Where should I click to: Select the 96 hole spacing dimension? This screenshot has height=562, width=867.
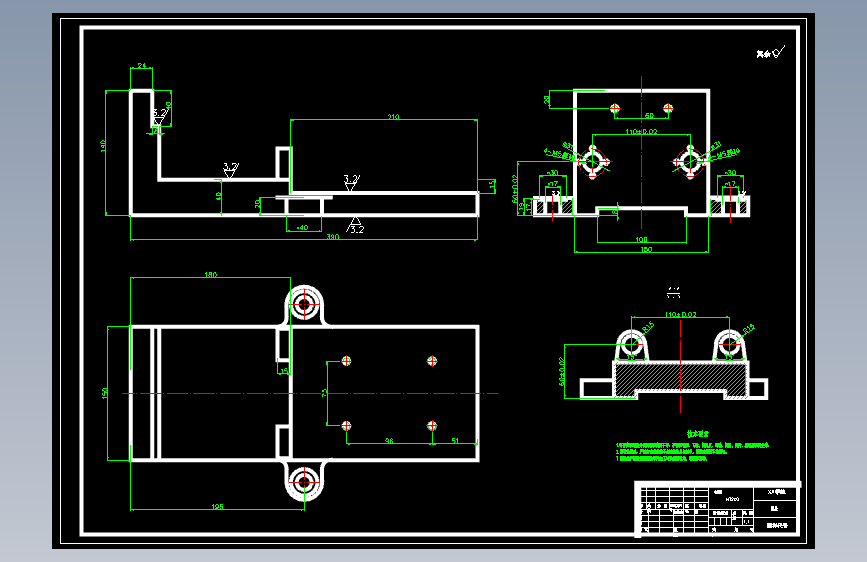389,441
